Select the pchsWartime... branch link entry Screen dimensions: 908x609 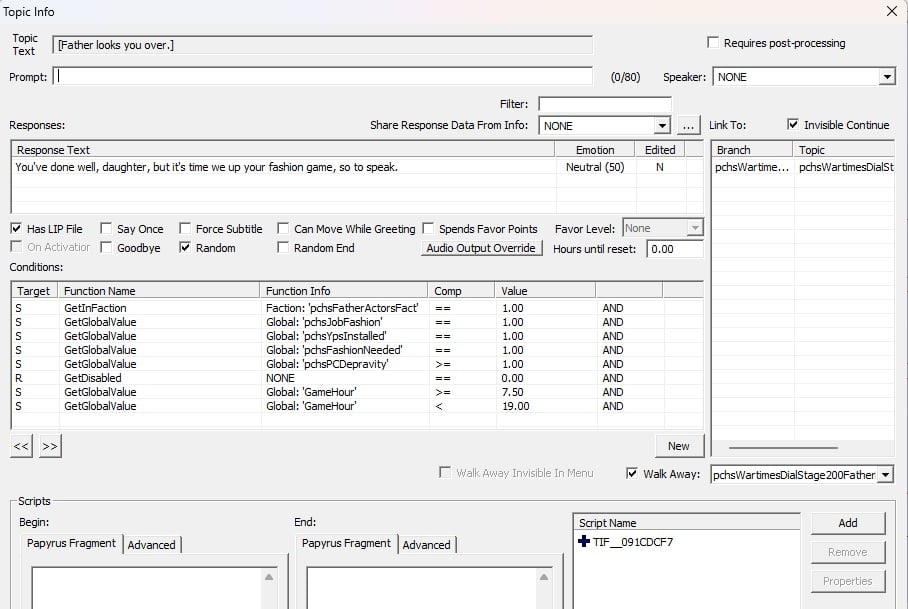click(752, 167)
